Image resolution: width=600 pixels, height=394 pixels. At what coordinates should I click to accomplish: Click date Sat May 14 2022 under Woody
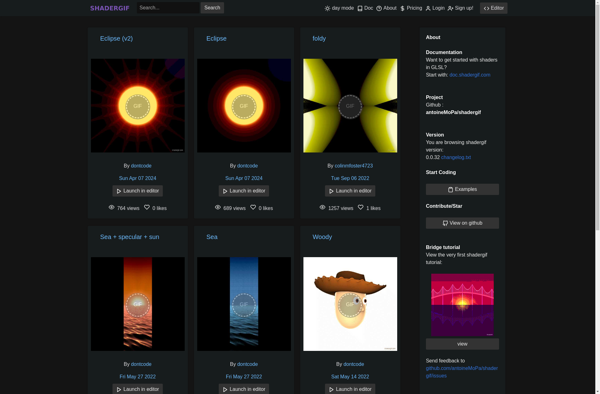coord(350,376)
